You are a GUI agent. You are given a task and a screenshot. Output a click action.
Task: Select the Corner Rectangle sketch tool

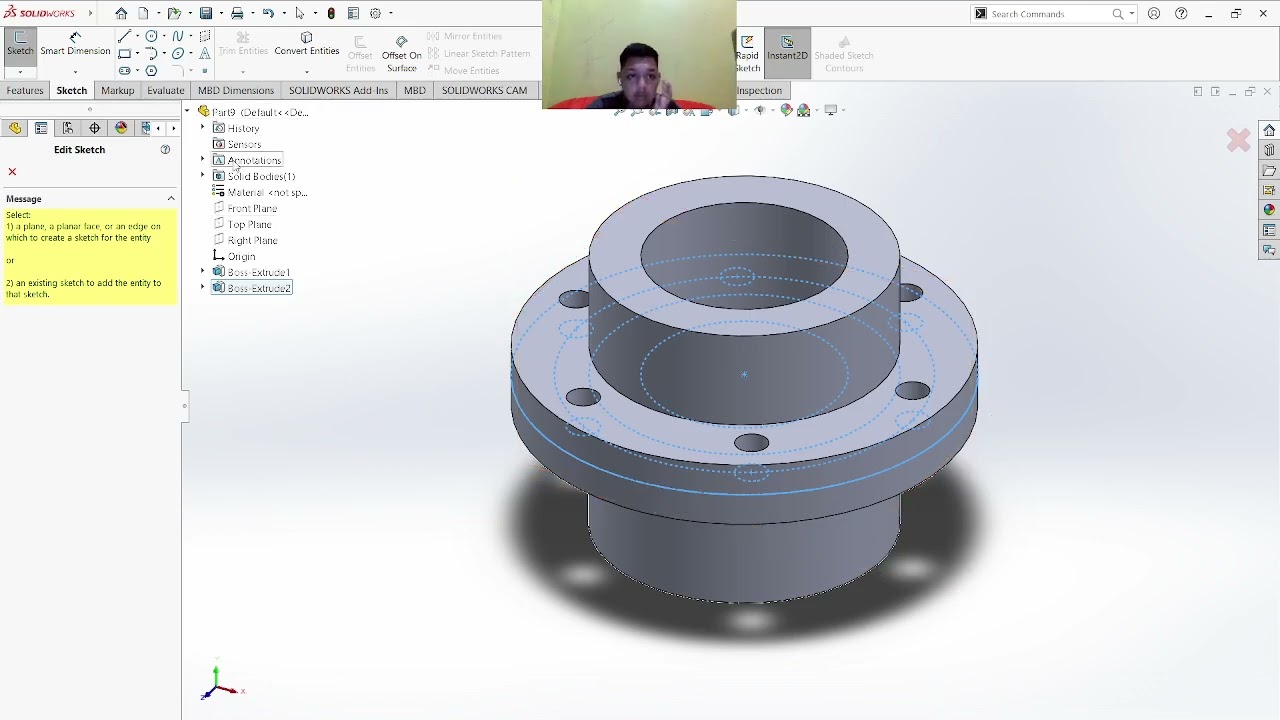(x=124, y=53)
